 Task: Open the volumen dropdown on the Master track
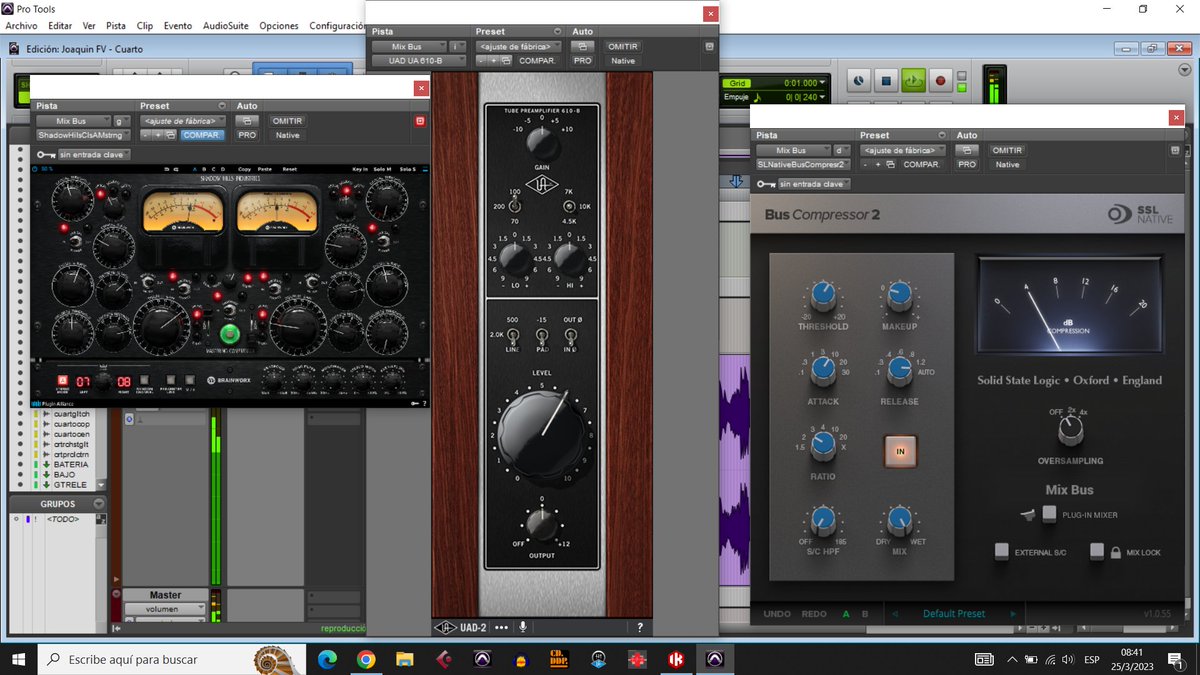tap(165, 608)
